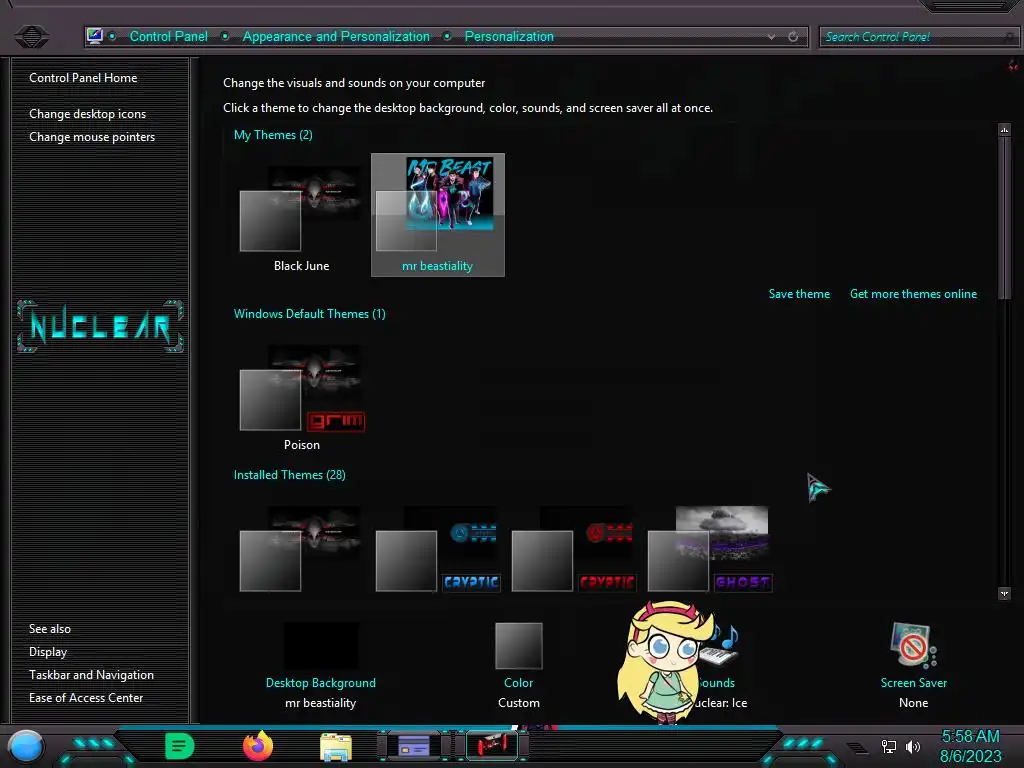Apply the blue Cryptic installed theme
Image resolution: width=1024 pixels, height=768 pixels.
tap(438, 549)
